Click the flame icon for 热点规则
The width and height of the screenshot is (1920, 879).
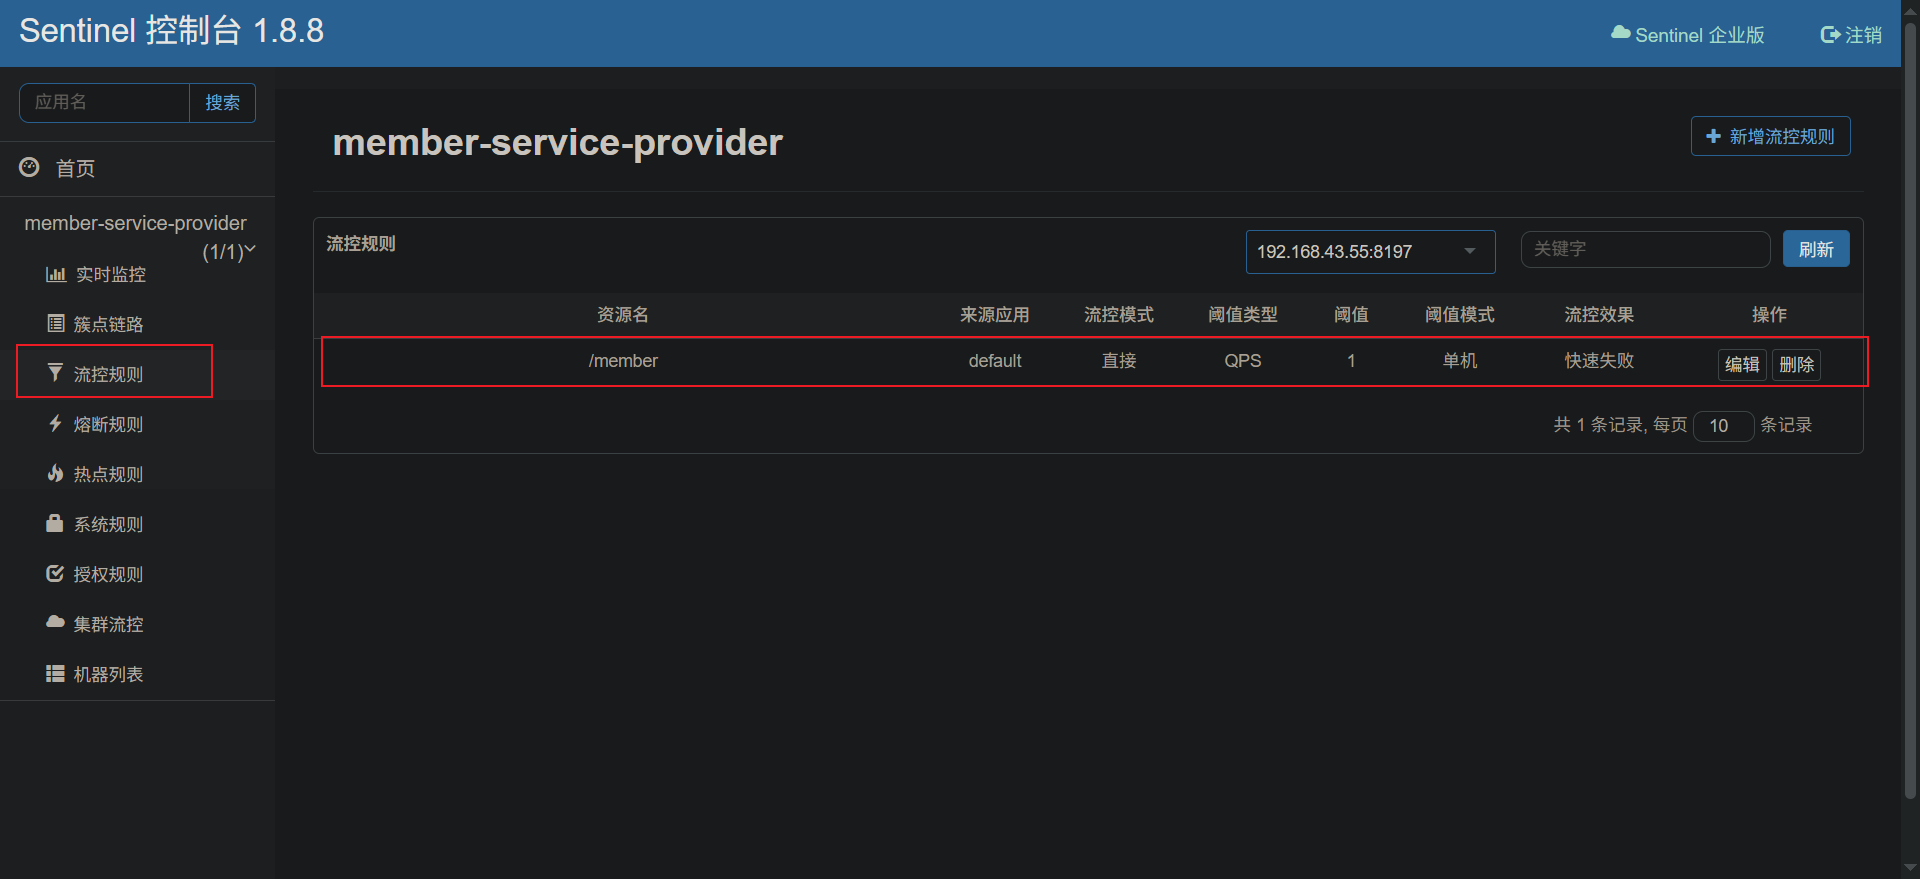pos(55,473)
